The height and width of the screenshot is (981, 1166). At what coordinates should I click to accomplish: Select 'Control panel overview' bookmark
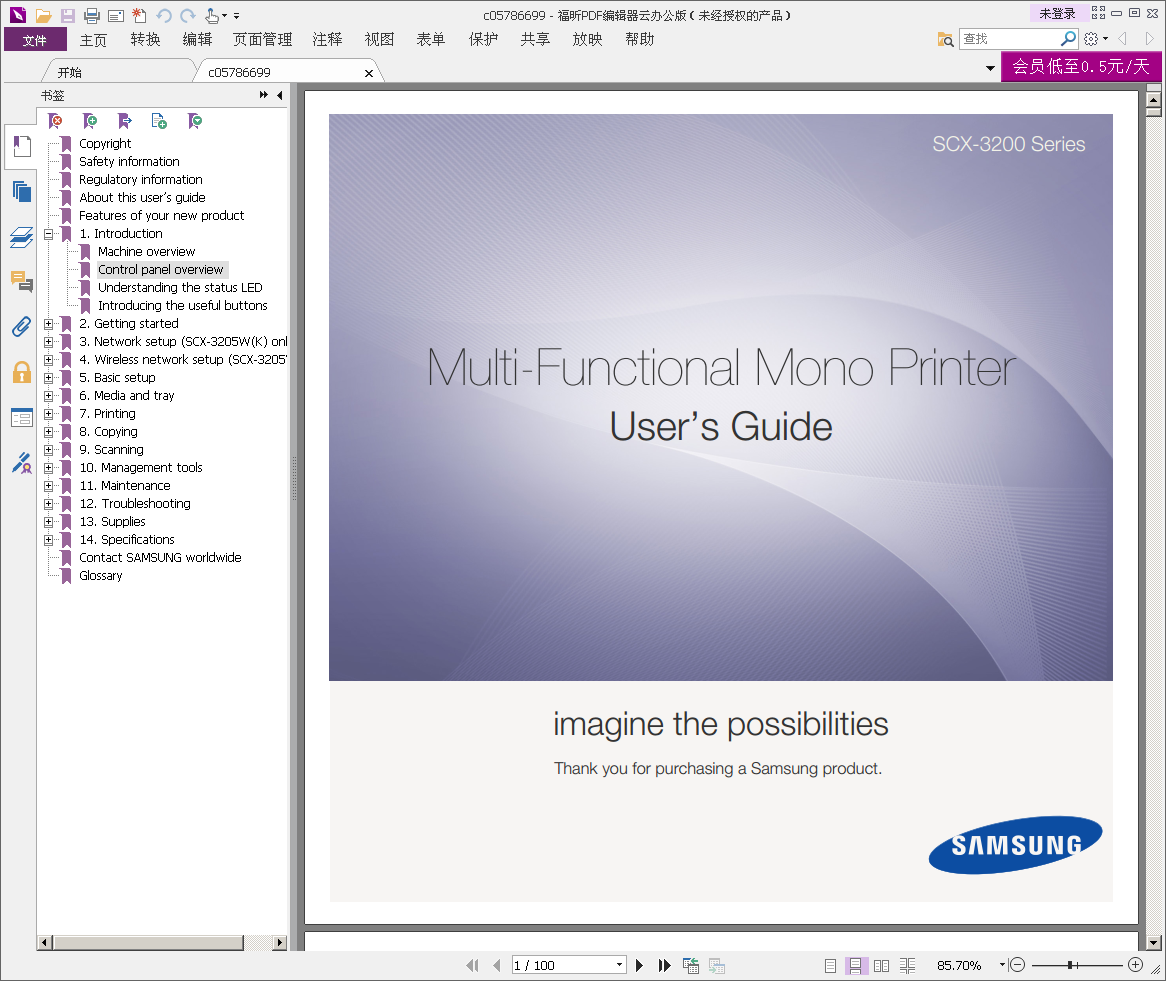(x=161, y=269)
